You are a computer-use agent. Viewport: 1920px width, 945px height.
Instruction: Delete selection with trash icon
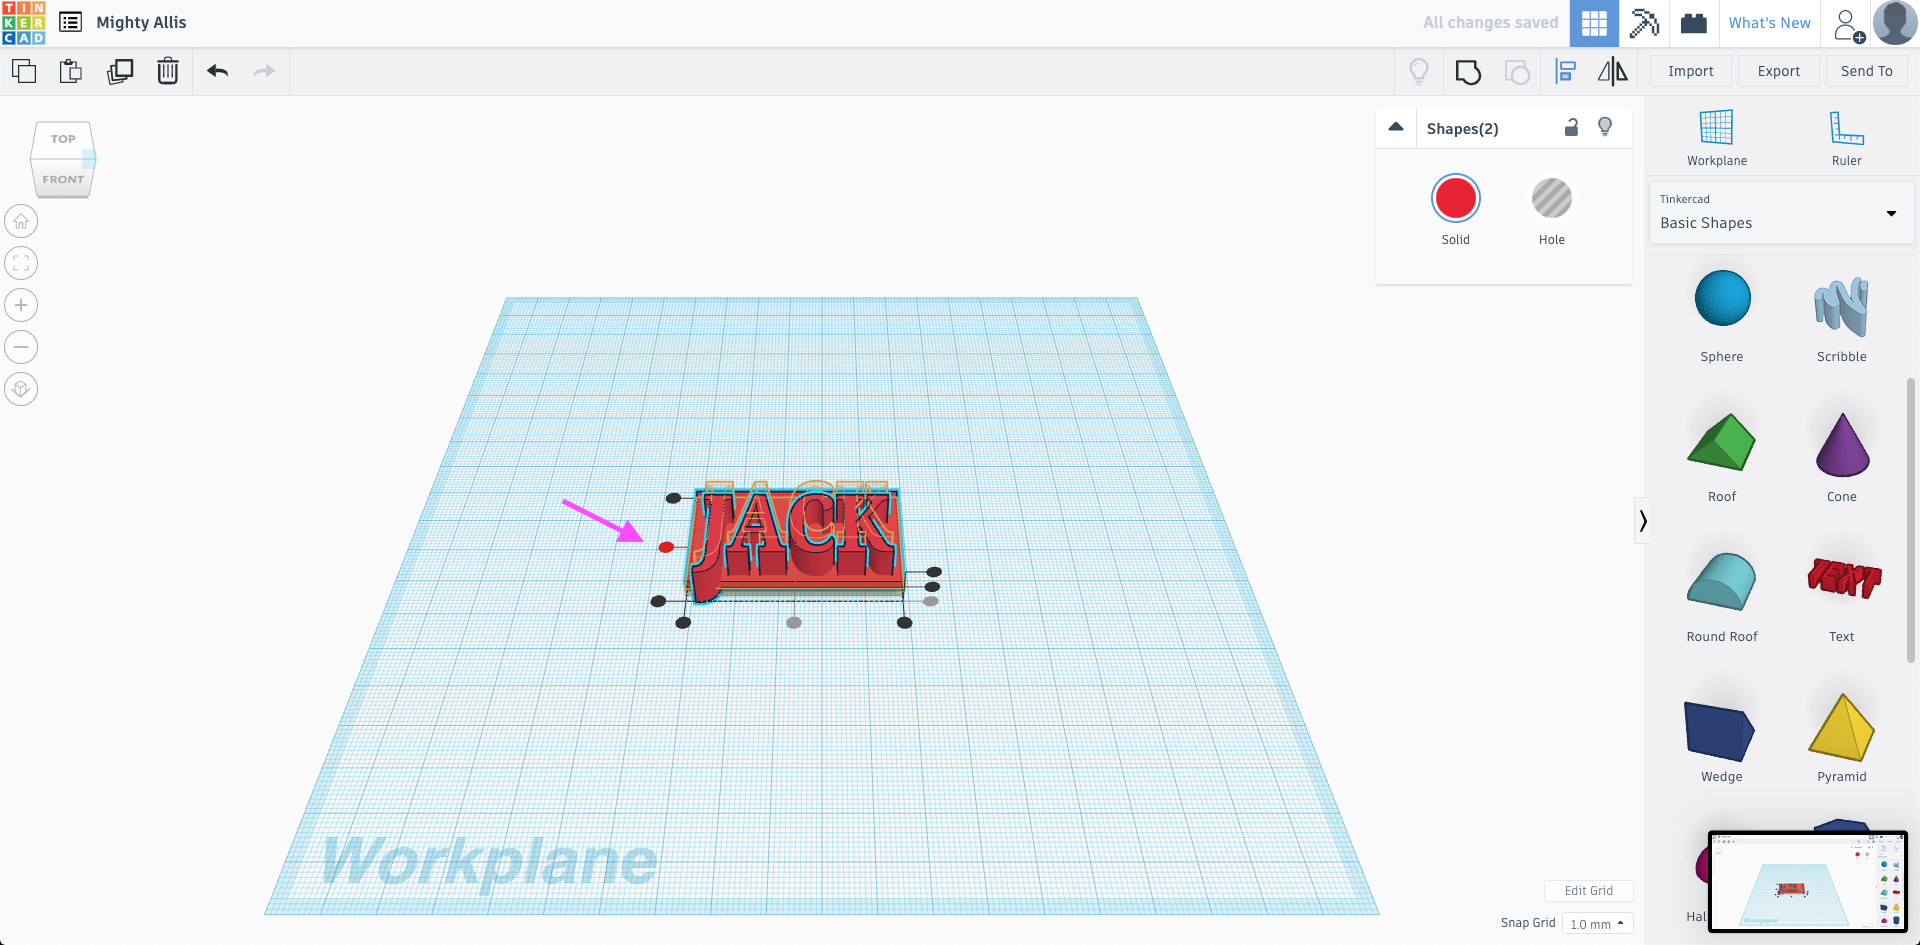pos(168,71)
